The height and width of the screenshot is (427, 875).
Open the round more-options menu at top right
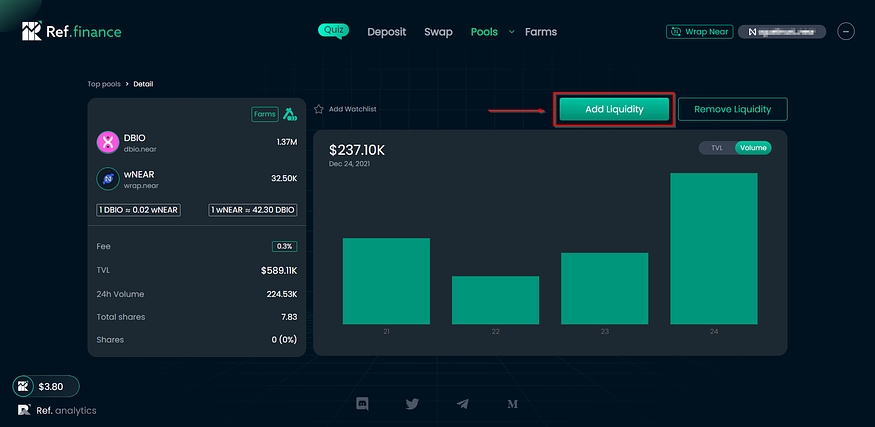(x=846, y=32)
